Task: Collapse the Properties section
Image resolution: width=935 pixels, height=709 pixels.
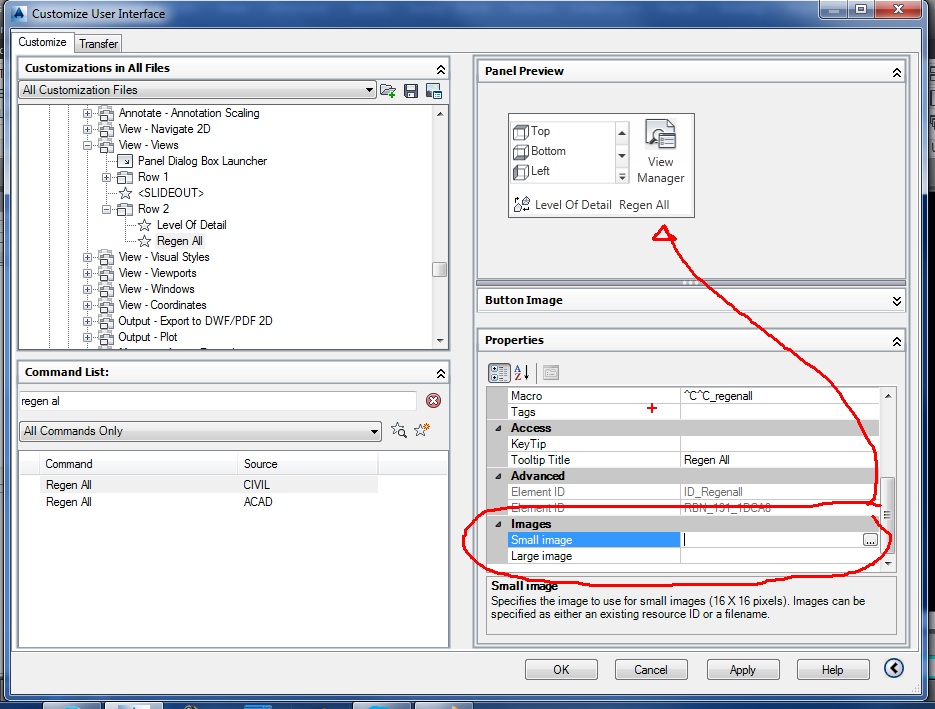Action: (896, 341)
